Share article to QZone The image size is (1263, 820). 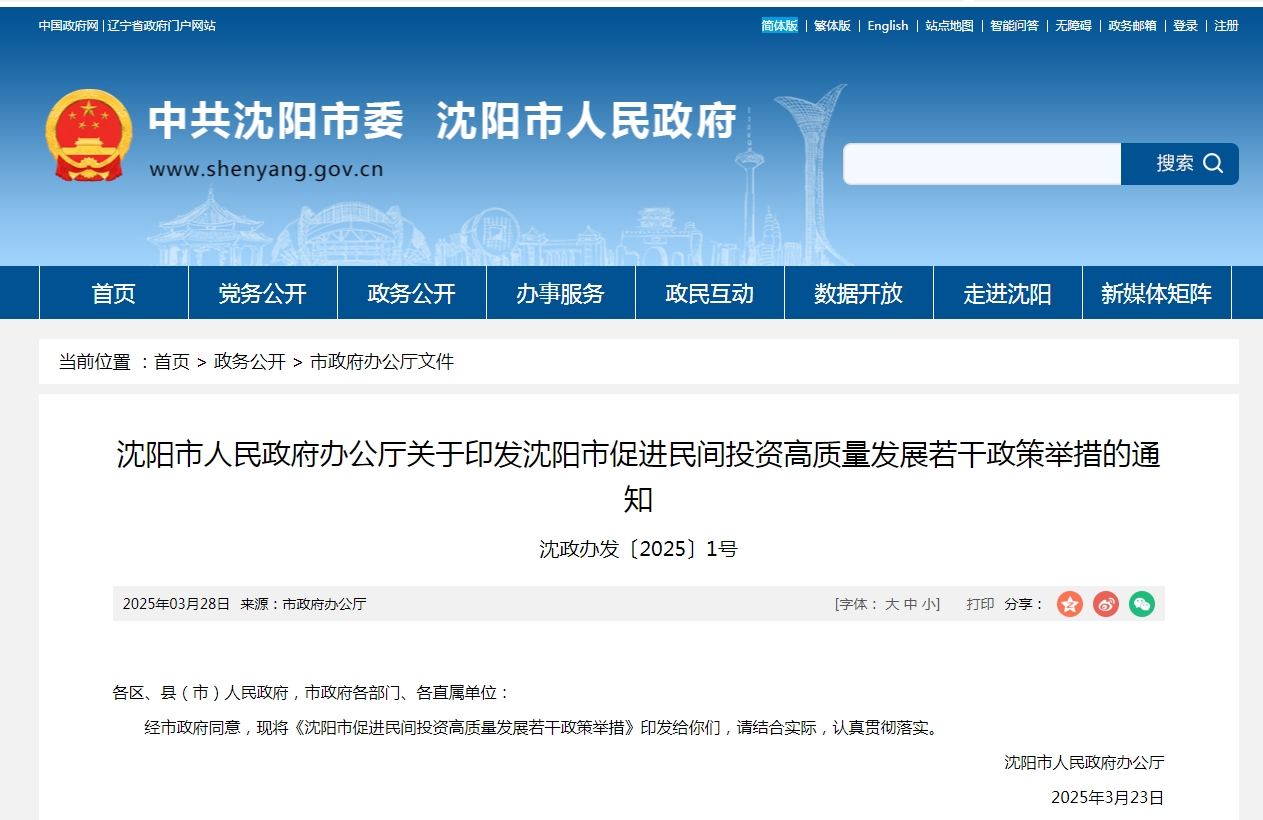tap(1070, 604)
